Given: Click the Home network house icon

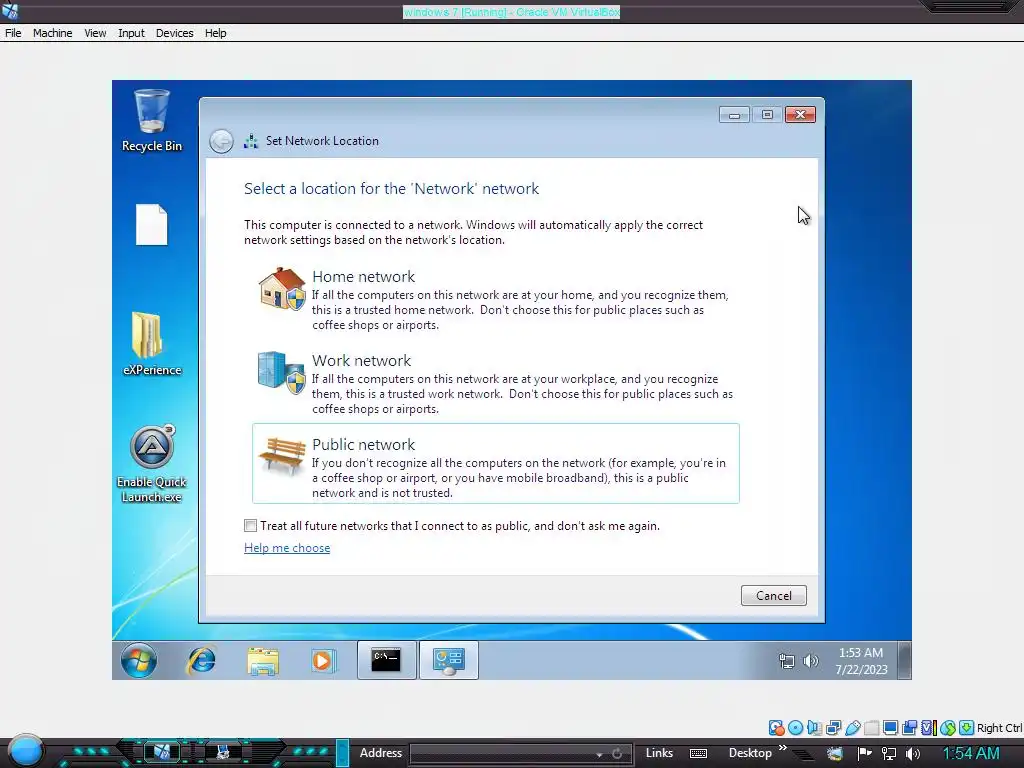Looking at the screenshot, I should click(x=282, y=288).
